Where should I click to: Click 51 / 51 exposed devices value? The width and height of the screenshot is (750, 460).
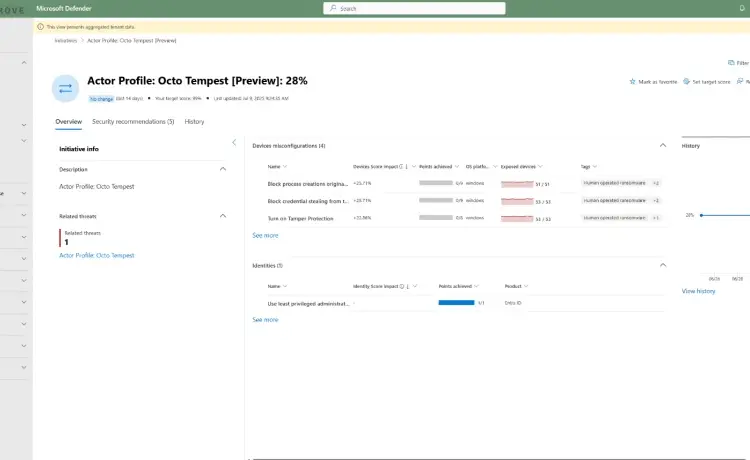tap(542, 184)
